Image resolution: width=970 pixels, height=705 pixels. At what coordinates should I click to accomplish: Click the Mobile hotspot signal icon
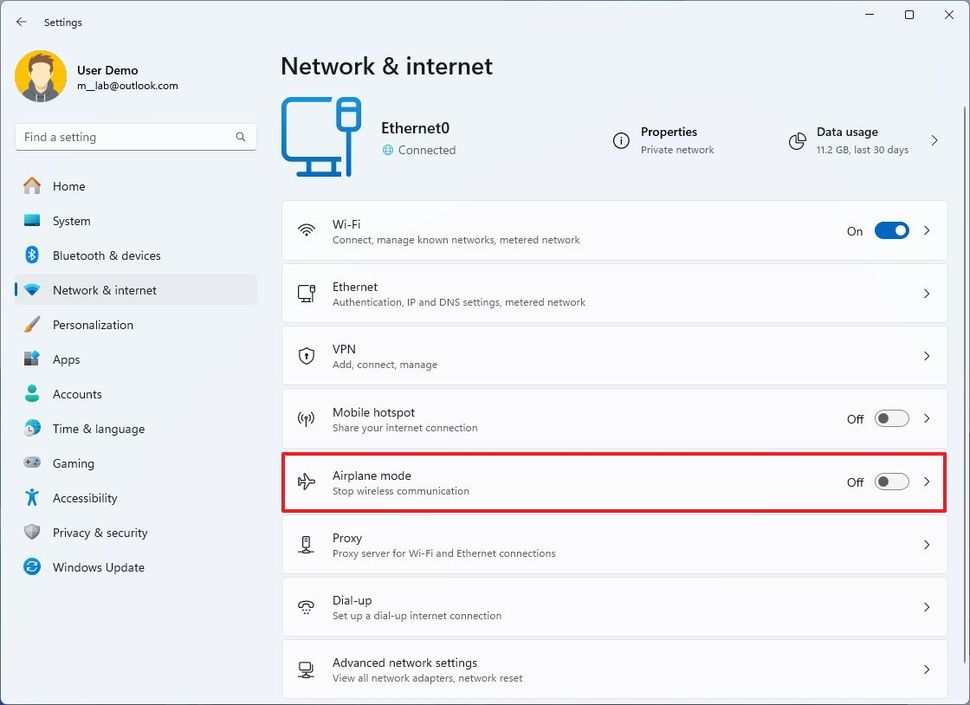click(306, 419)
